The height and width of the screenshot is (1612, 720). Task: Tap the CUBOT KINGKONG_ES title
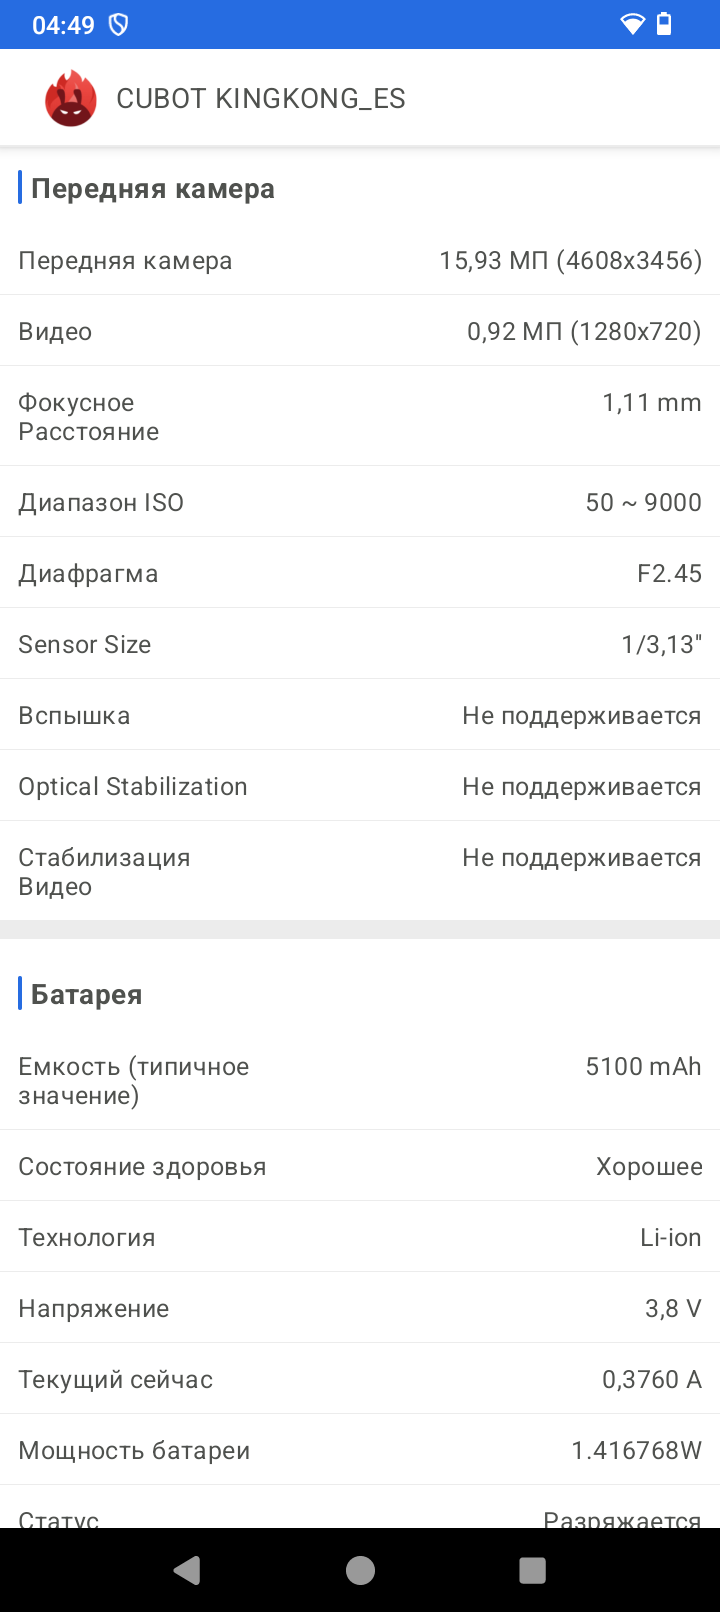[261, 99]
